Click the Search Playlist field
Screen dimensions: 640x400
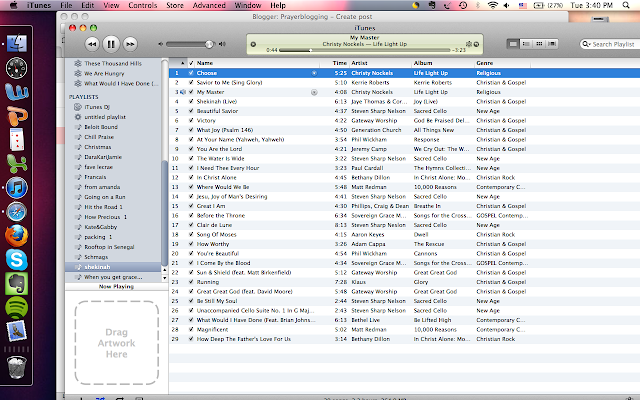612,44
